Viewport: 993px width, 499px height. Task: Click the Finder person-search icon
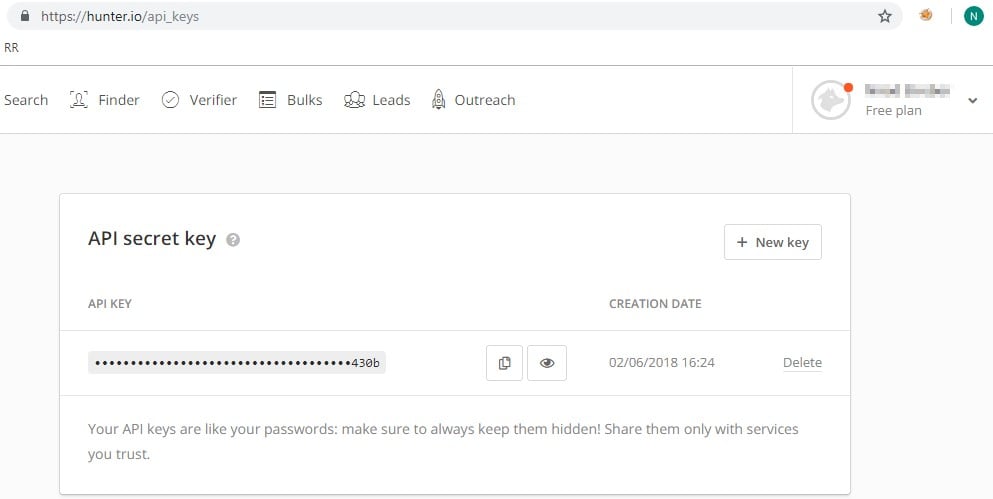79,100
